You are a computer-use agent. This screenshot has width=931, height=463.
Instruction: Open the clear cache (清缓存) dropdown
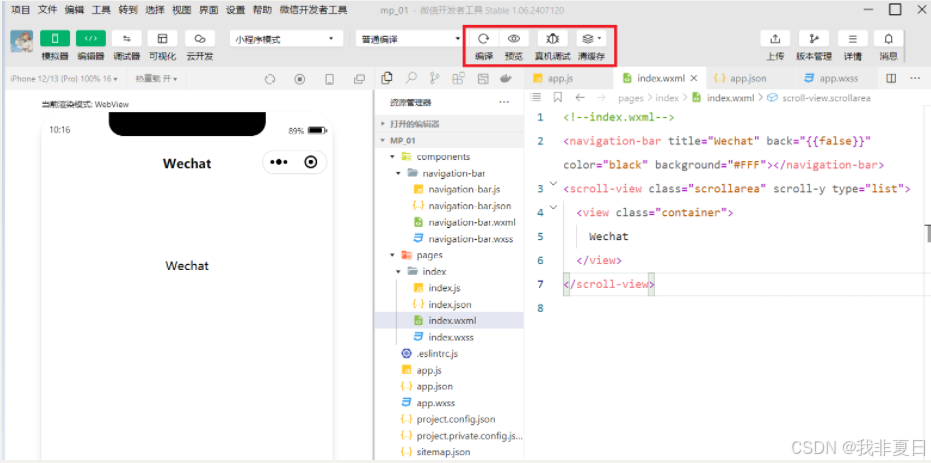click(591, 39)
